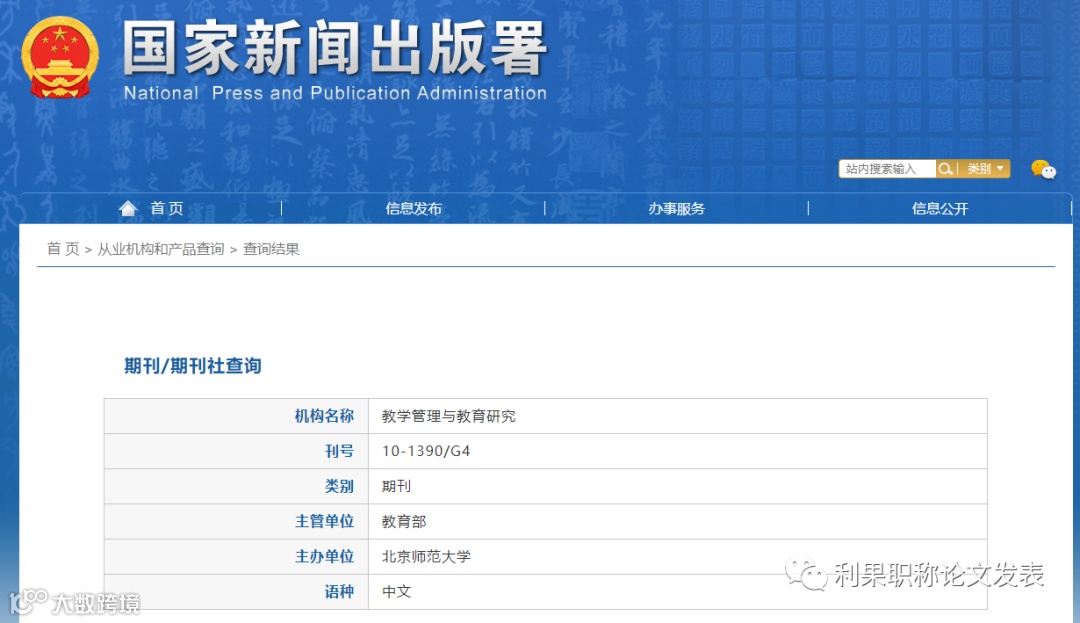
Task: Open the 办事服务 navigation menu
Action: 676,209
